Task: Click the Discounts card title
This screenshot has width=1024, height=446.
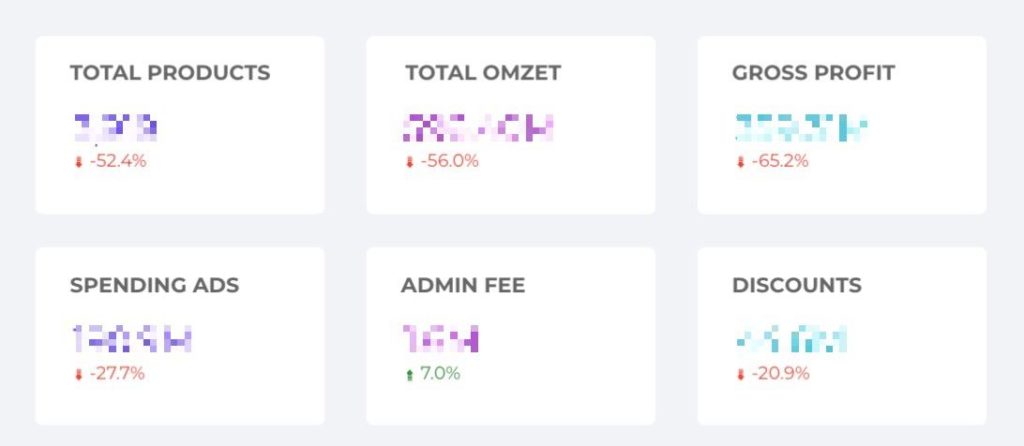Action: click(796, 285)
